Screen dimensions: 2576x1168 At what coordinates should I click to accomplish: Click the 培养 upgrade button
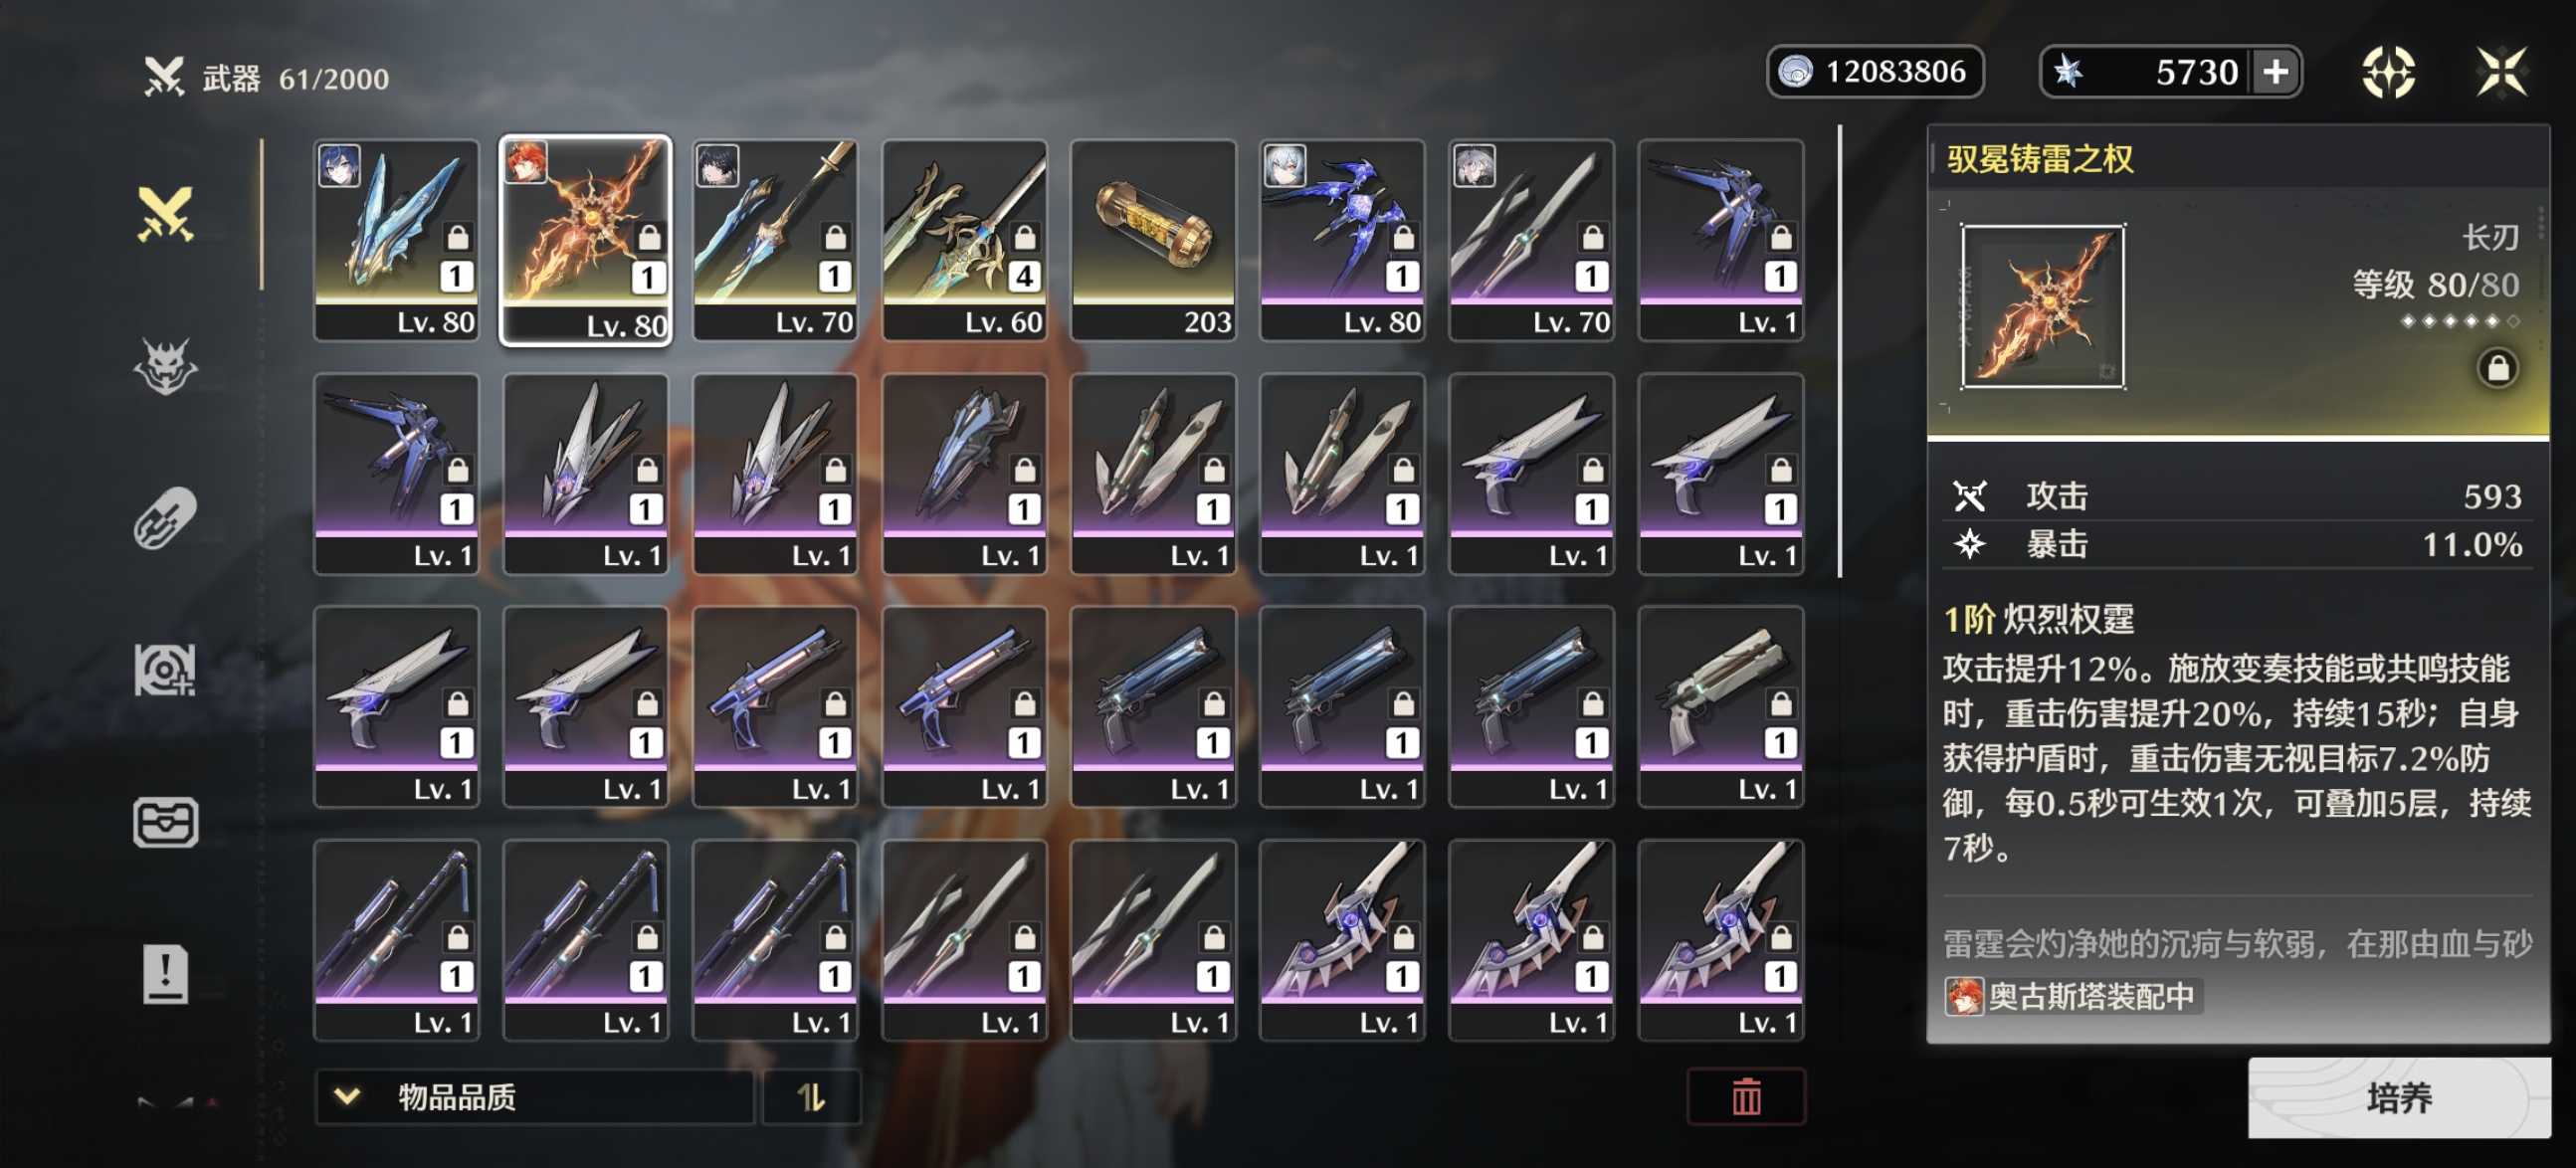[2398, 1097]
